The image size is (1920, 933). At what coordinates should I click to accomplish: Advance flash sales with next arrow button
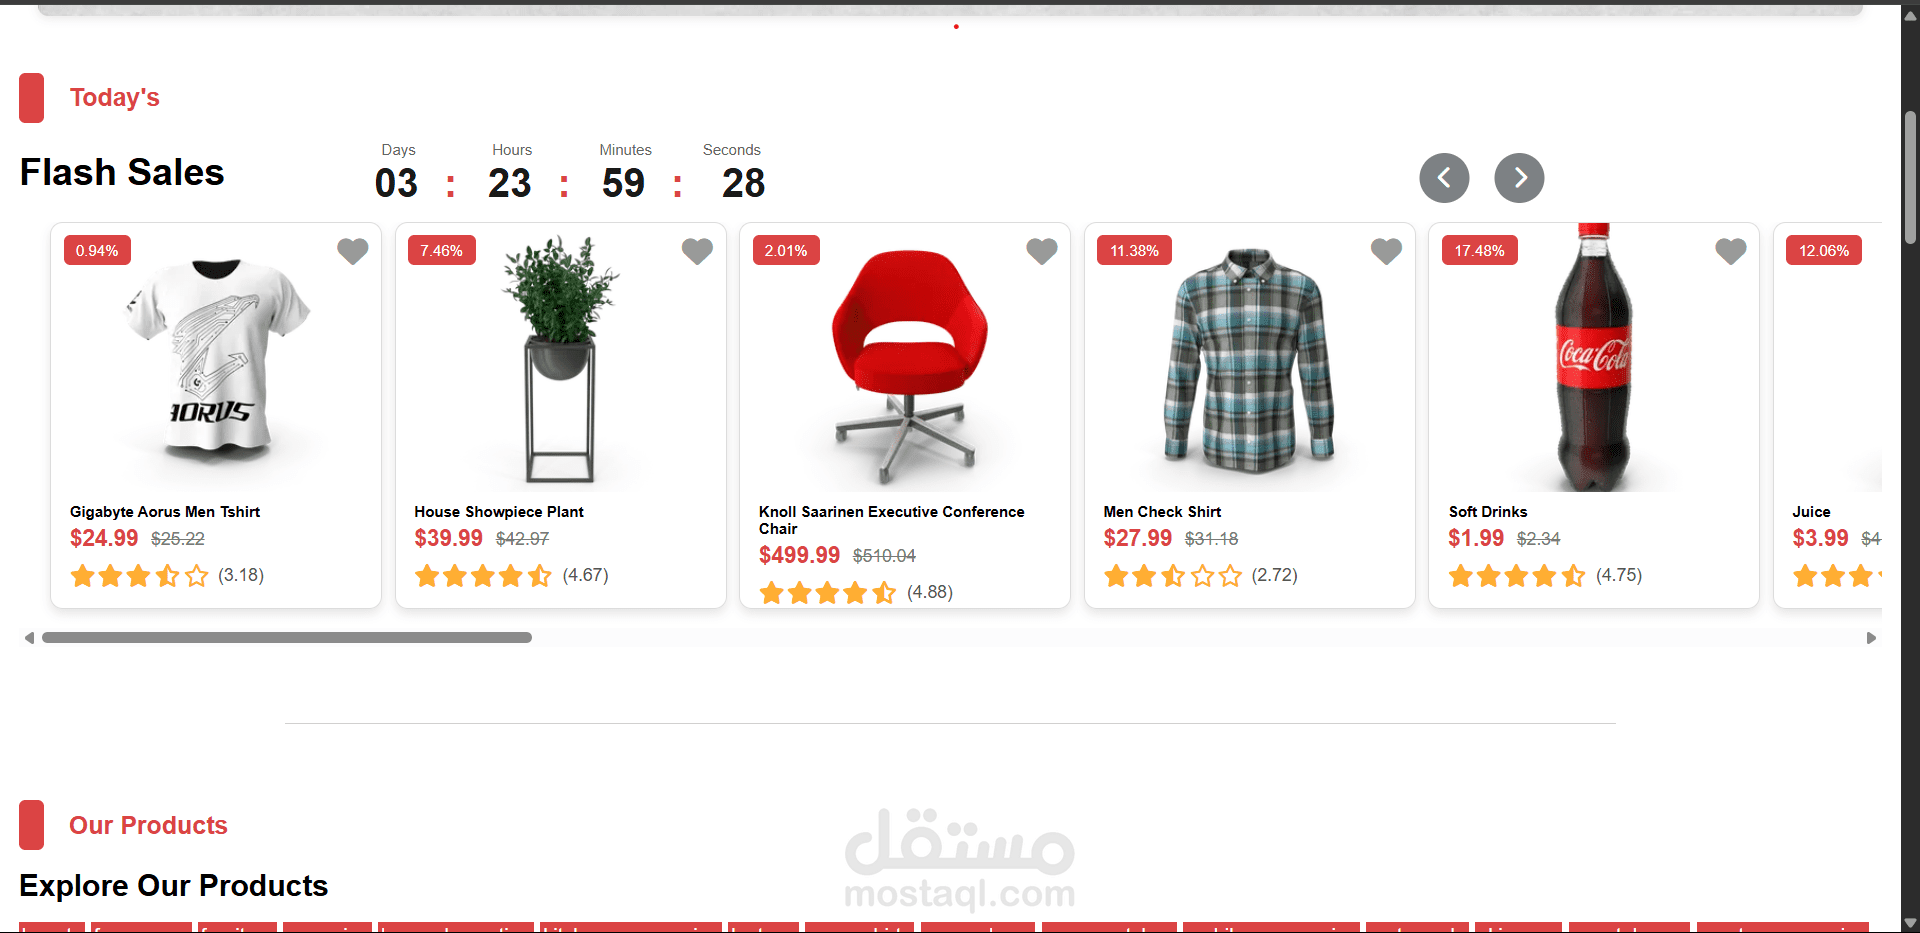[x=1519, y=178]
